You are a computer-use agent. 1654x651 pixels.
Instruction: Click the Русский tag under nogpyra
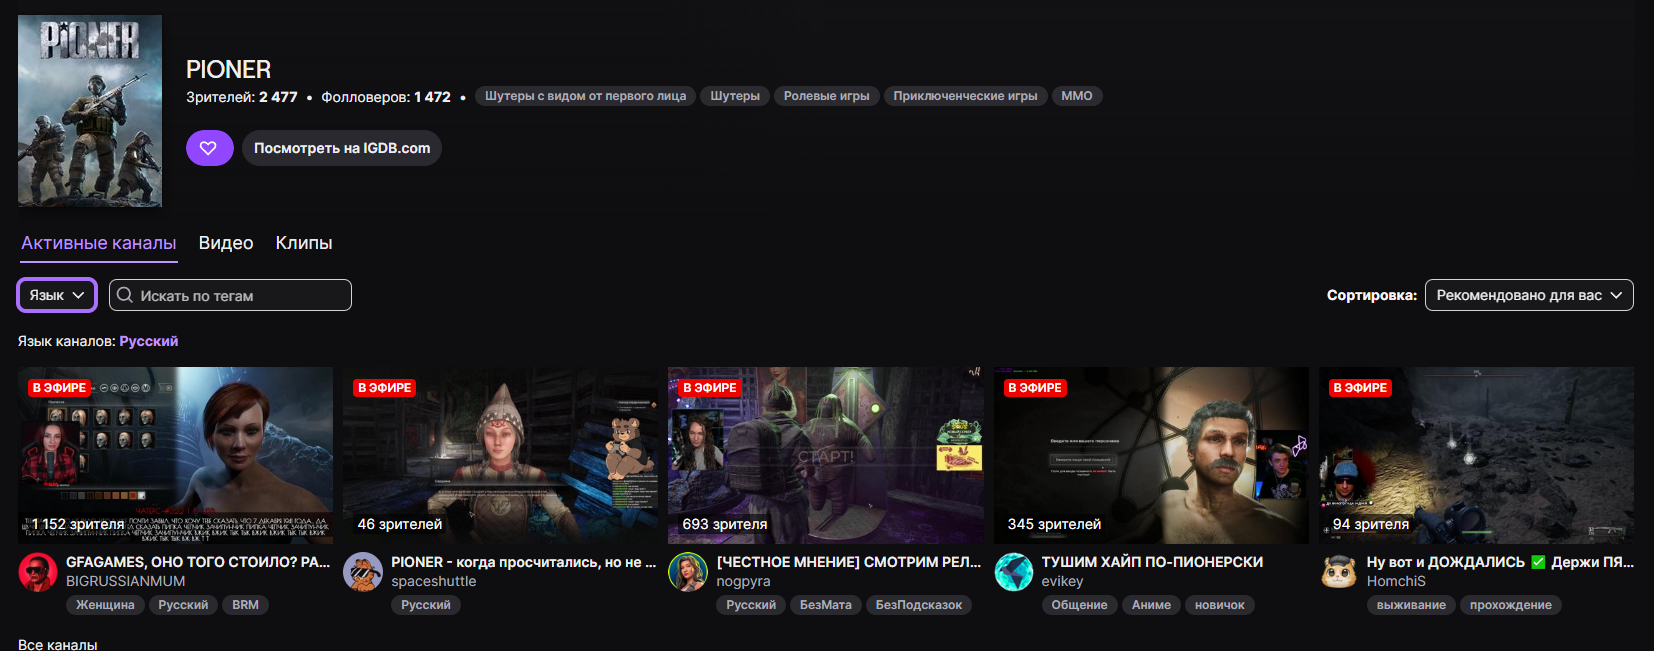click(x=751, y=605)
